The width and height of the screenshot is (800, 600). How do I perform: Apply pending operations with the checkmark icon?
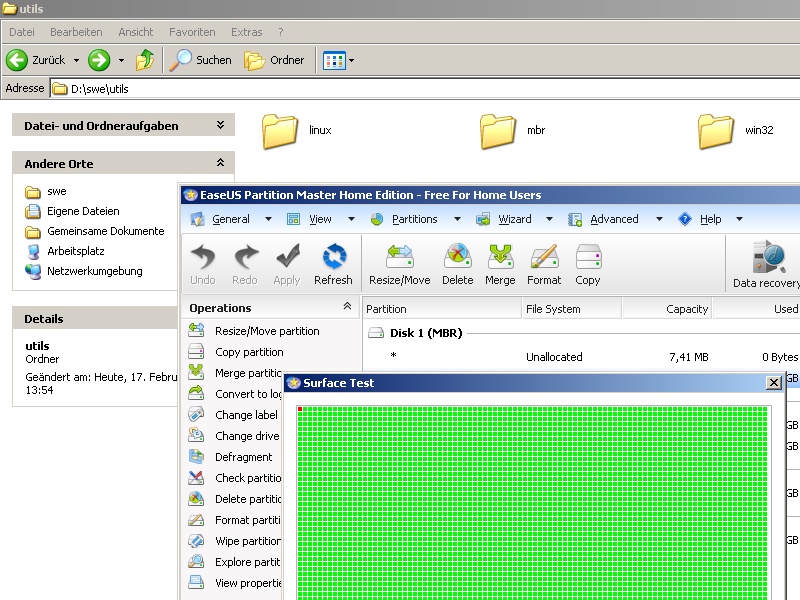pyautogui.click(x=287, y=264)
